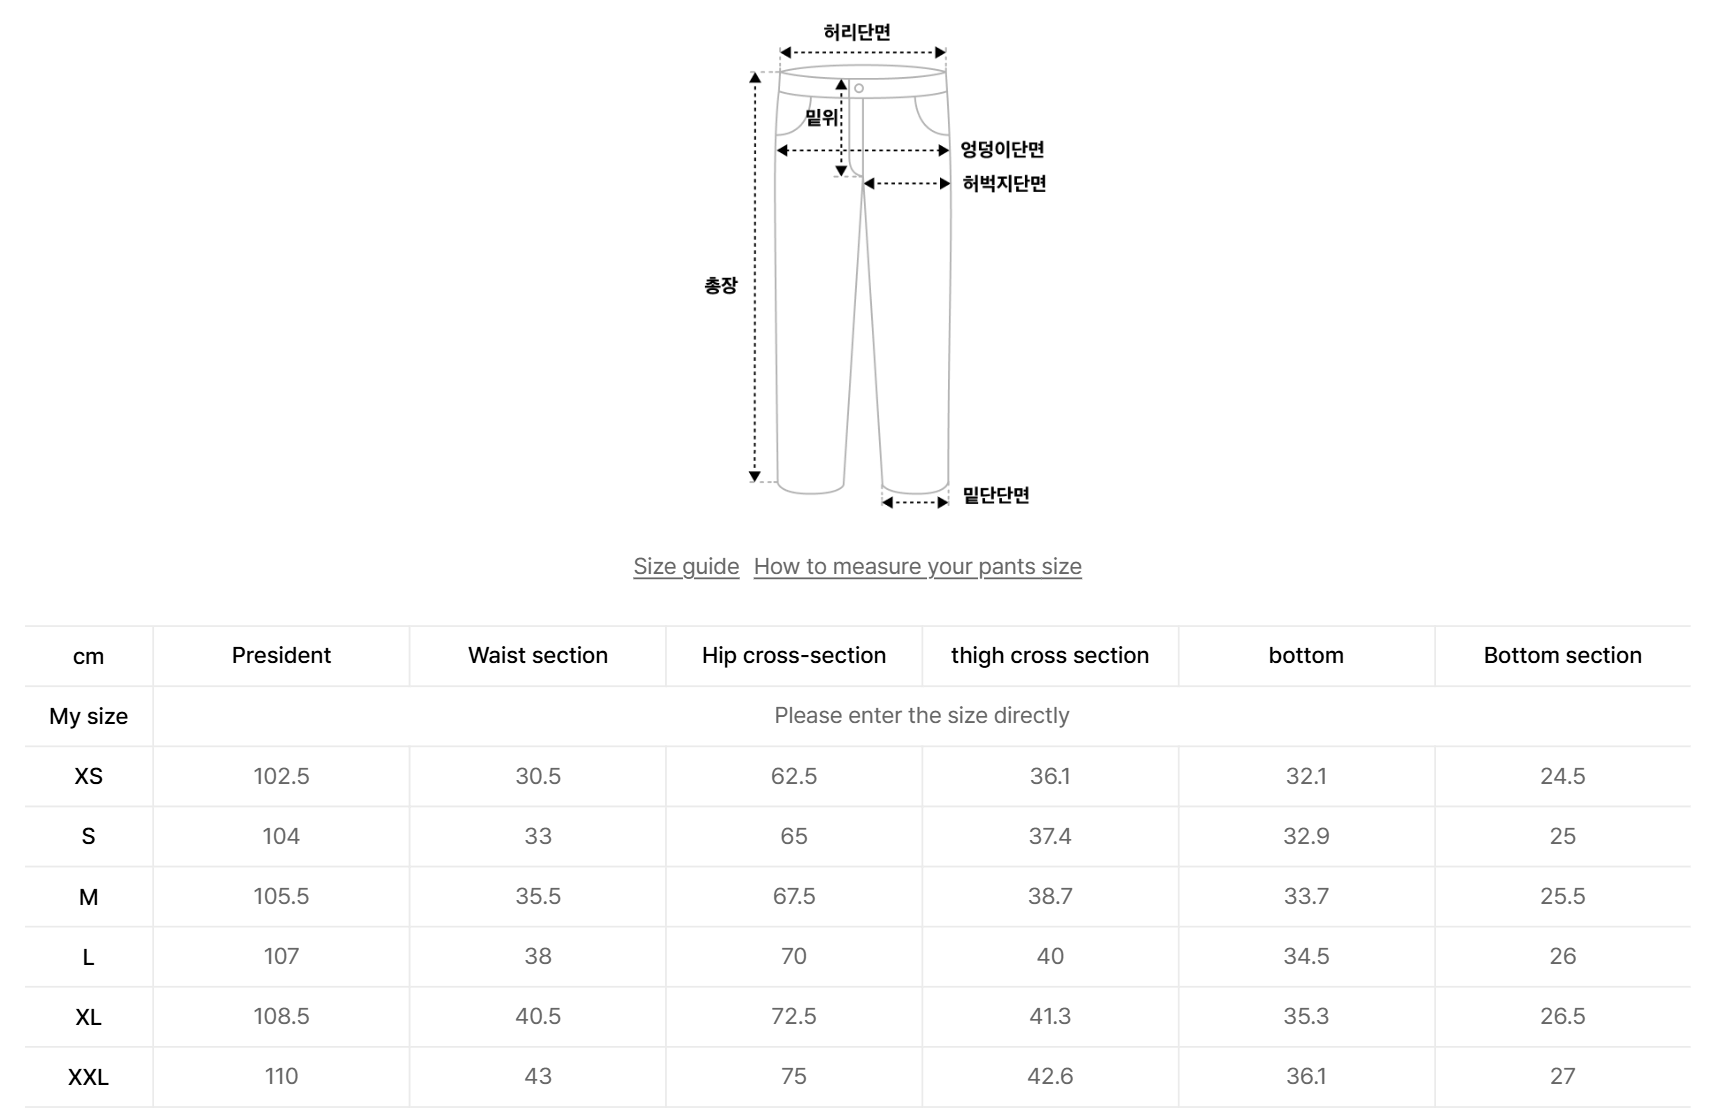Click the Hip cross-section header
1711x1119 pixels.
794,656
